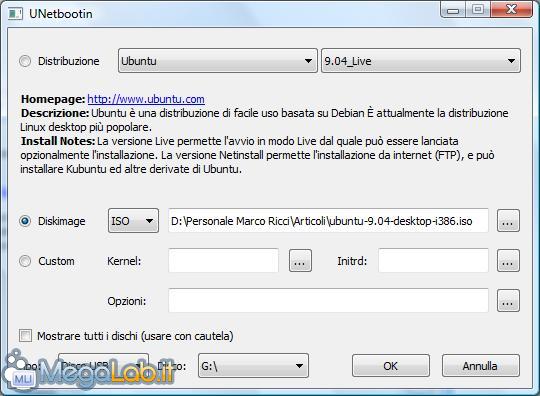This screenshot has height=396, width=540.
Task: Open the ubuntu.com homepage link
Action: [146, 99]
